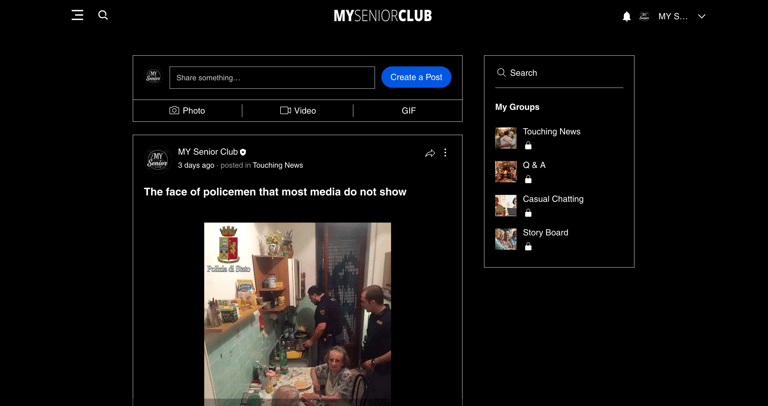Open the policemen post title
The image size is (768, 406).
pos(275,192)
